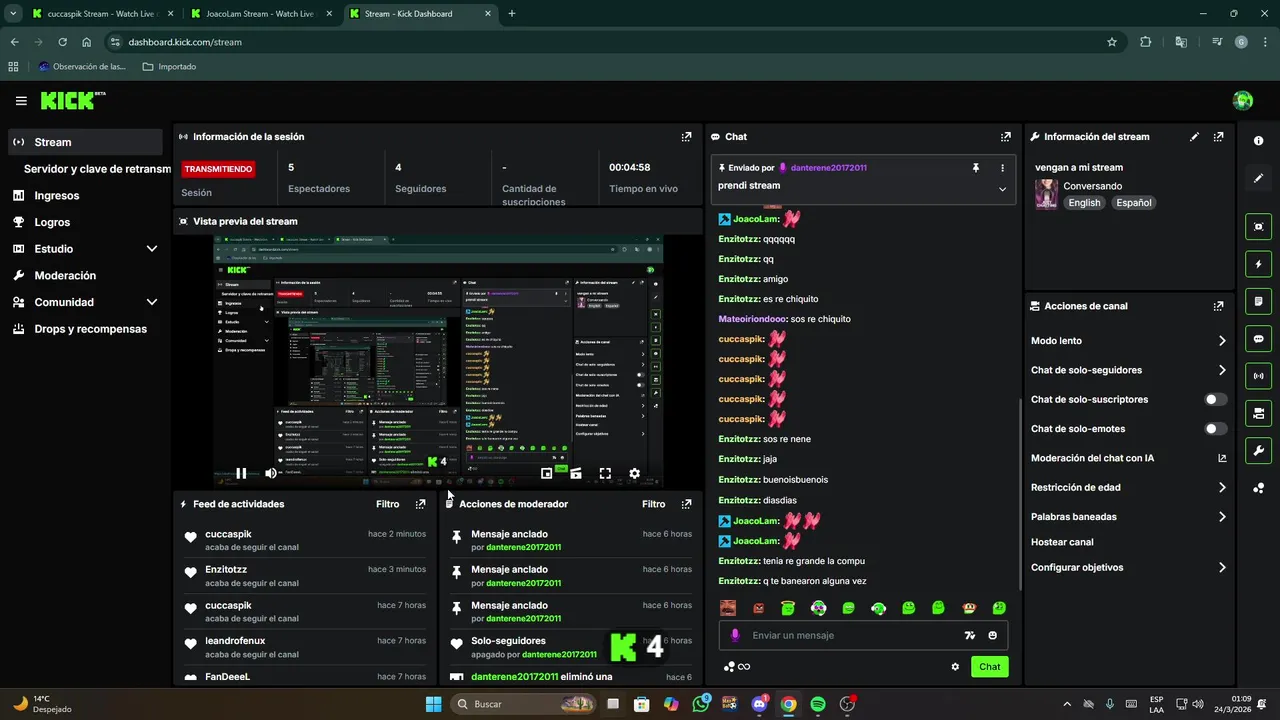Image resolution: width=1280 pixels, height=720 pixels.
Task: Open the hamburger sidebar menu
Action: click(x=21, y=101)
